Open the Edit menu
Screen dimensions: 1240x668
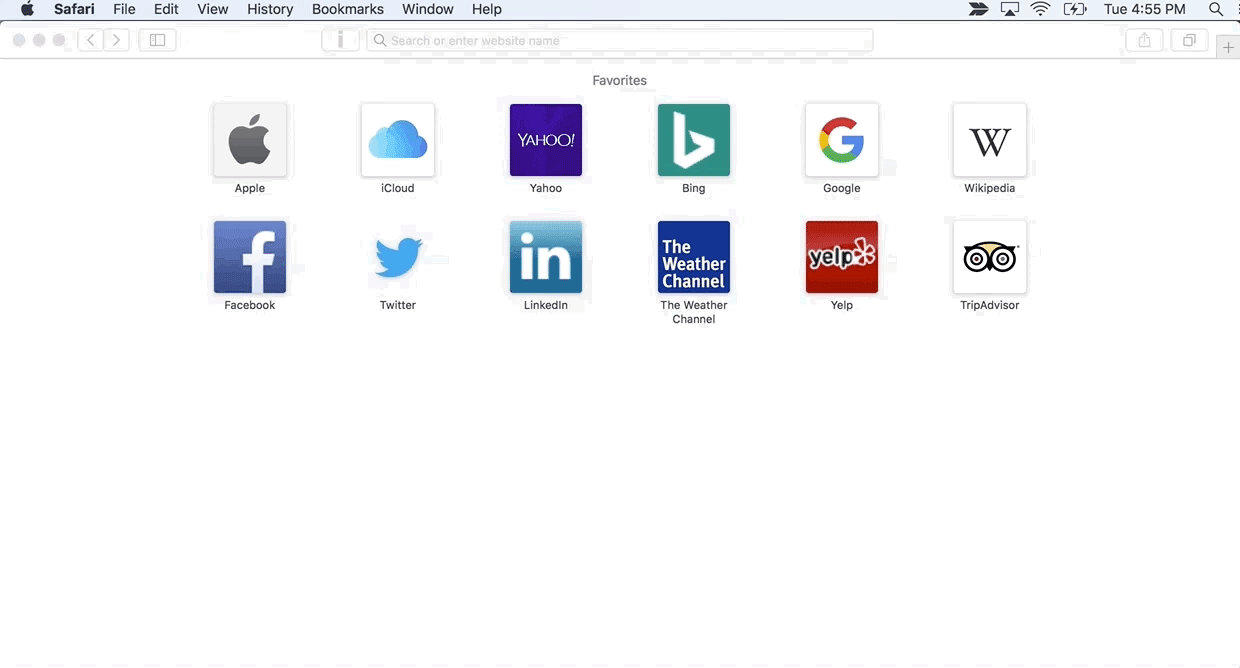166,9
